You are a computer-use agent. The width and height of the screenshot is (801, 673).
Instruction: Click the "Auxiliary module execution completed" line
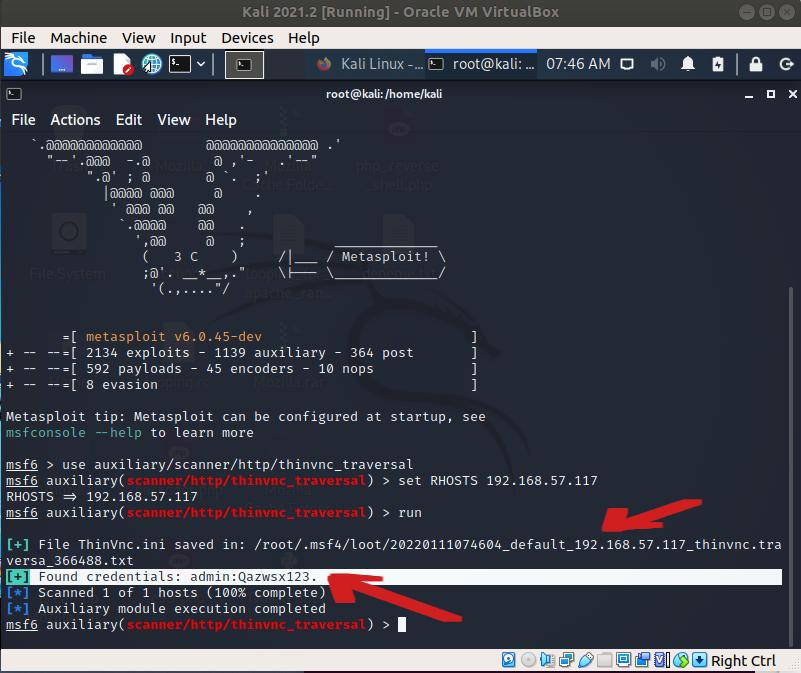(166, 609)
